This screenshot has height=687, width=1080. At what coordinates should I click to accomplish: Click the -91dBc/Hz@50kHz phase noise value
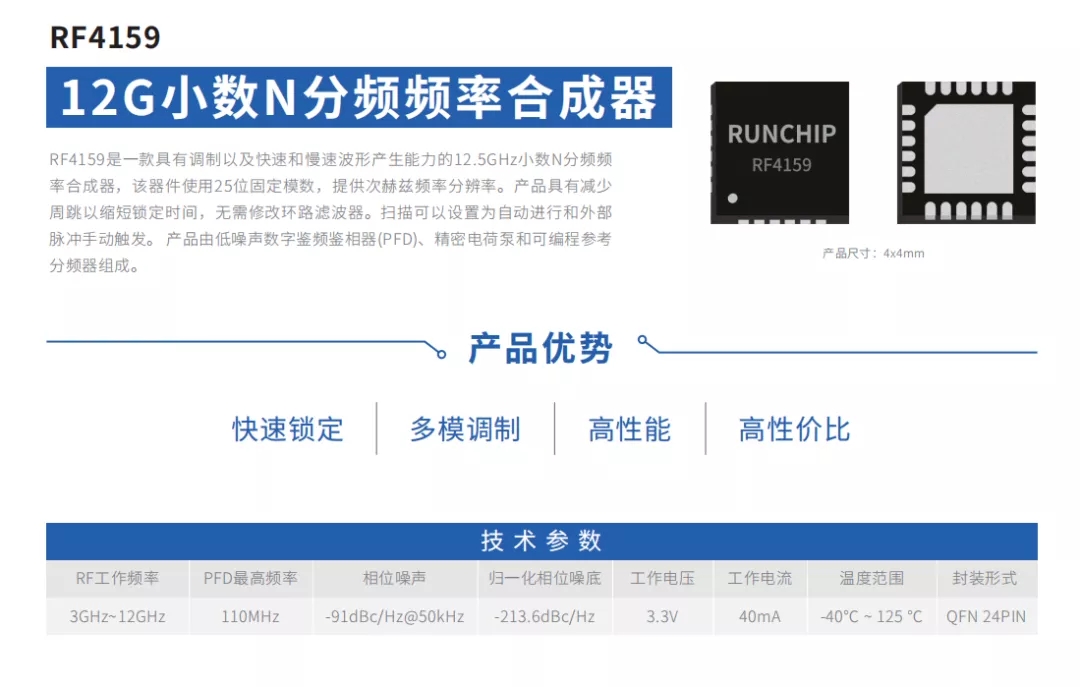pyautogui.click(x=394, y=616)
